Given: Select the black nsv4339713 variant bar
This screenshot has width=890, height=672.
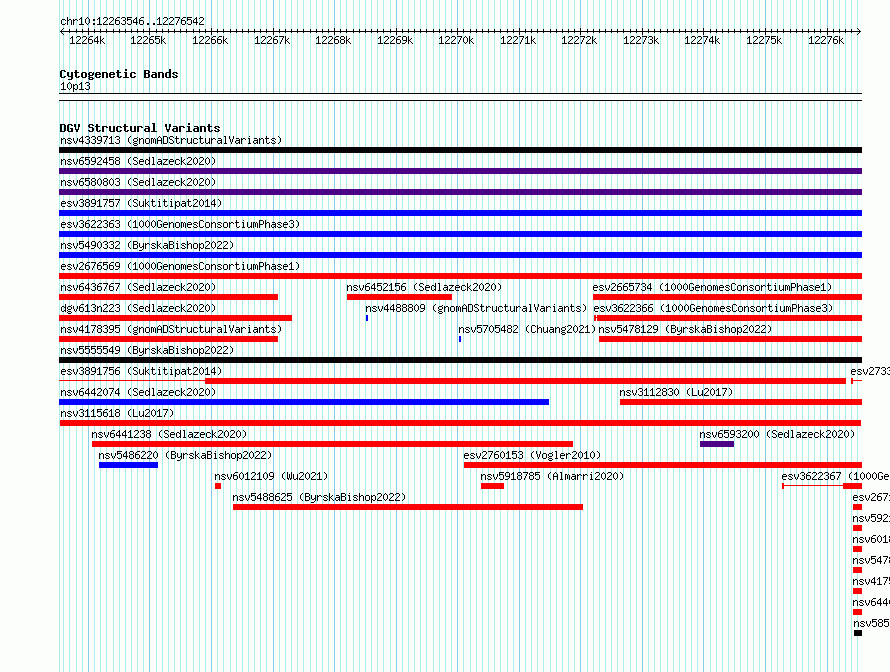Looking at the screenshot, I should 460,150.
